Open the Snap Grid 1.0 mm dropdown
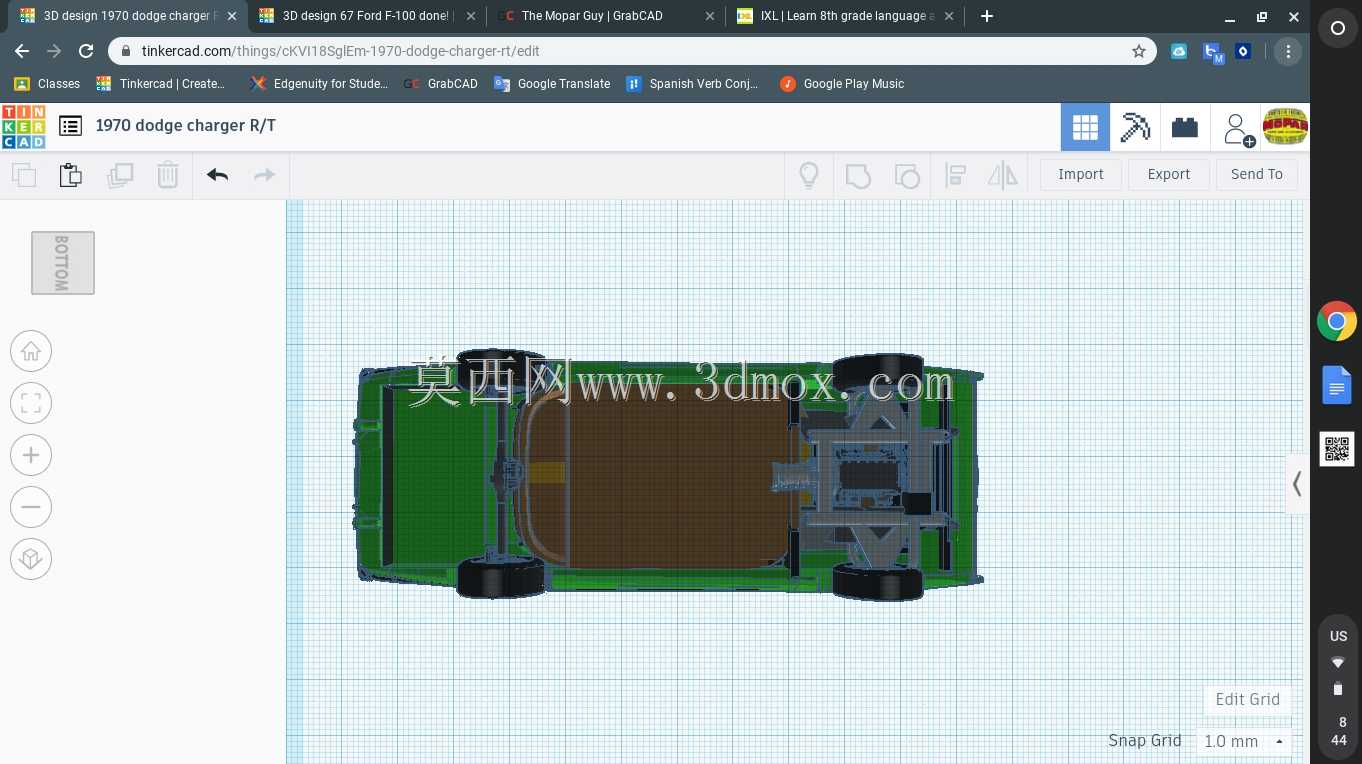The width and height of the screenshot is (1362, 764). [1244, 741]
